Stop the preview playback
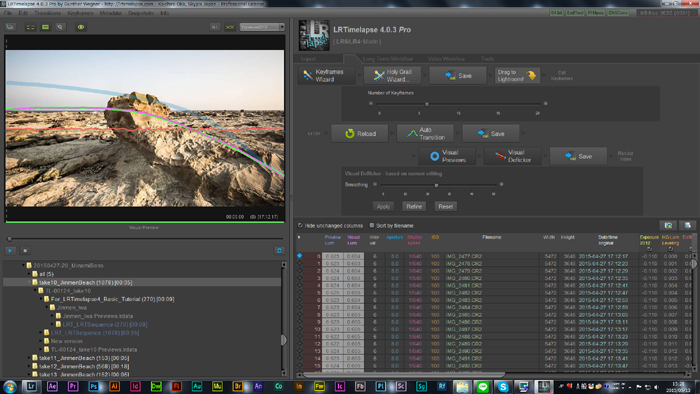Image resolution: width=700 pixels, height=394 pixels. [x=25, y=251]
